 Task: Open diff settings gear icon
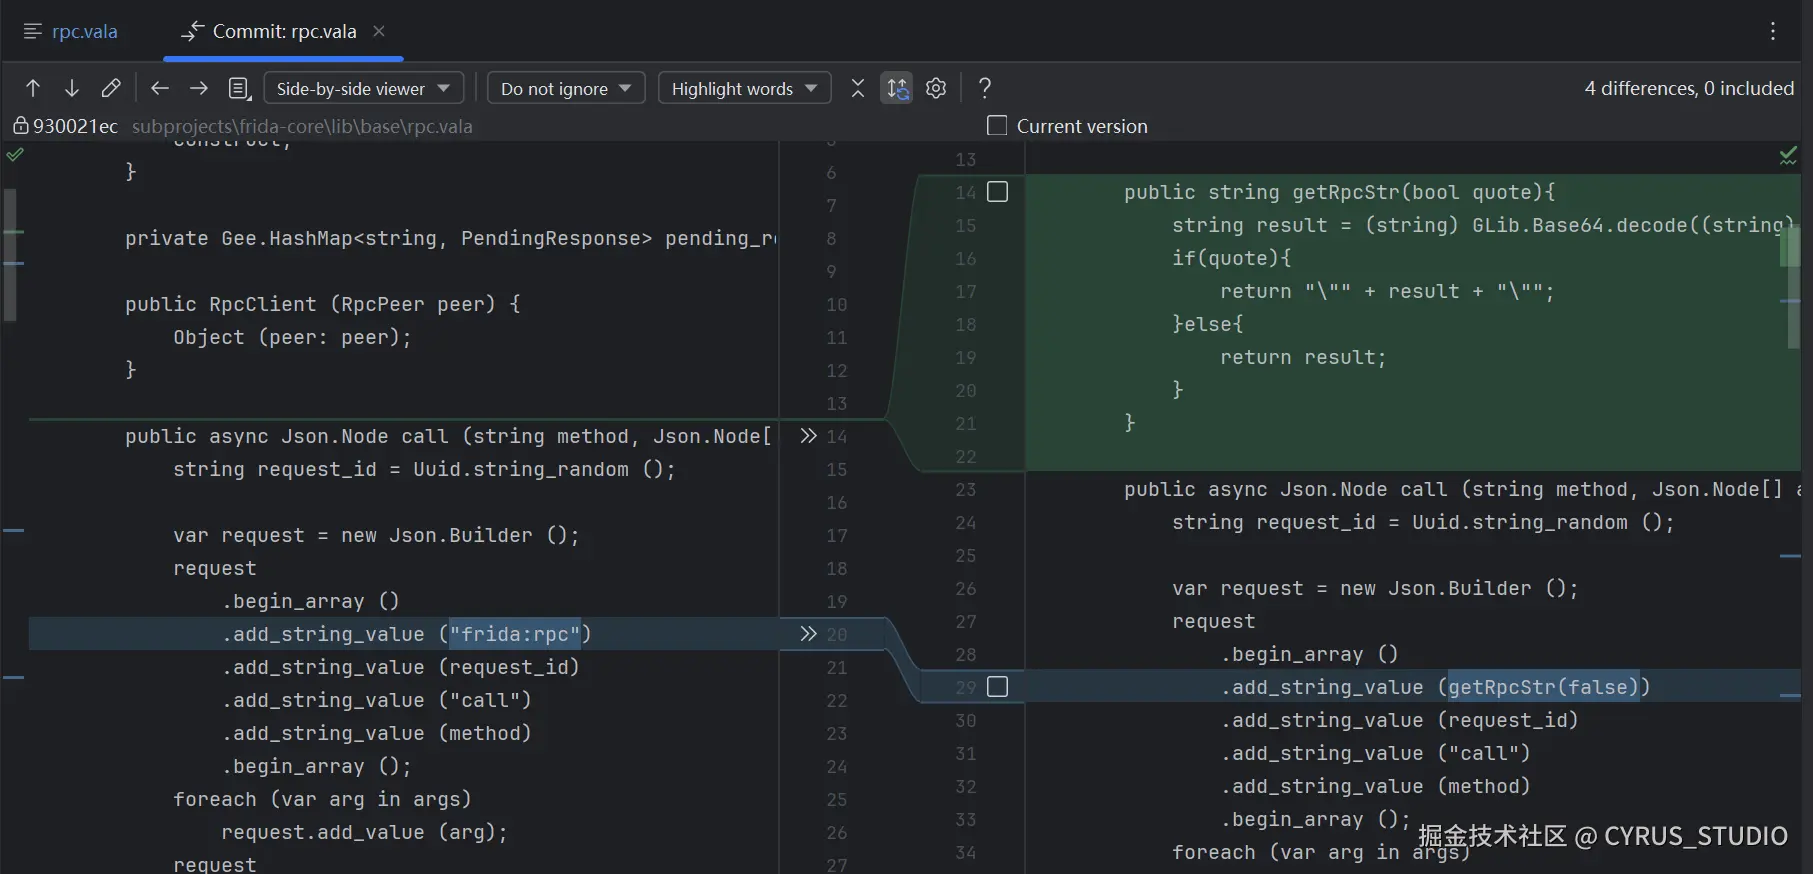[936, 88]
